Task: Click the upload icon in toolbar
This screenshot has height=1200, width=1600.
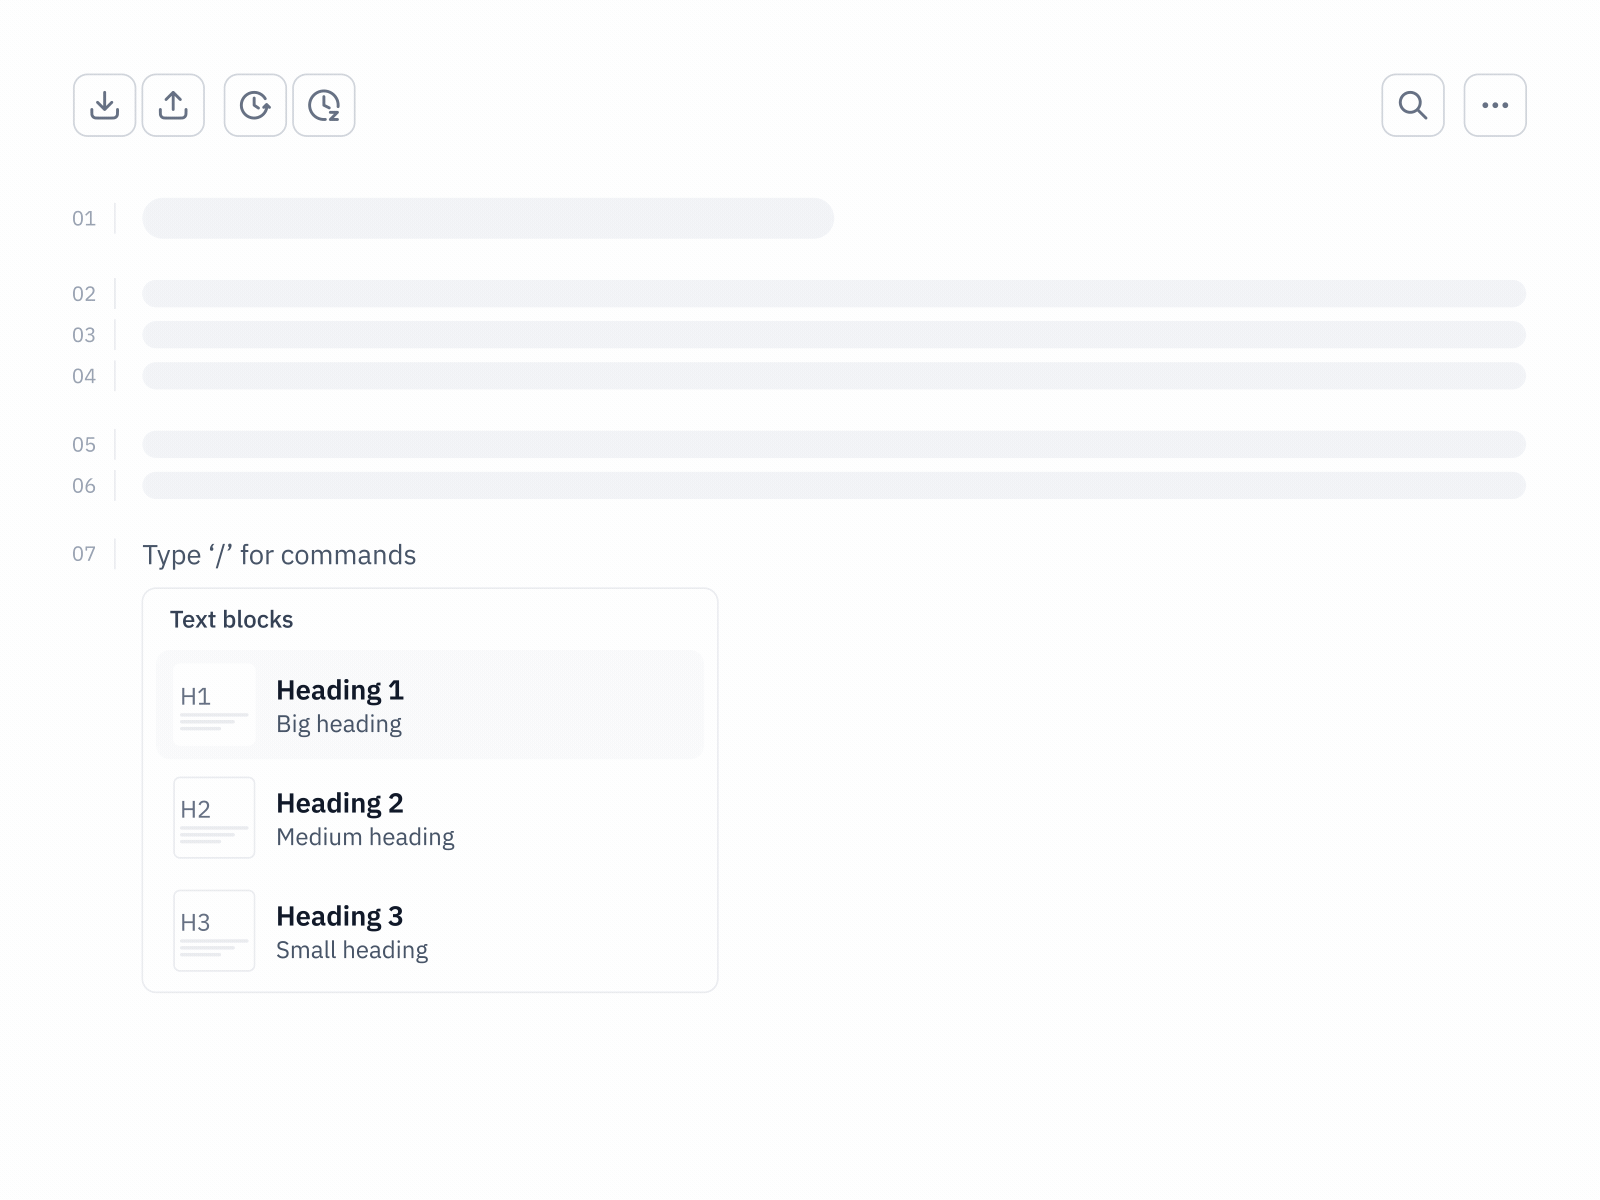Action: tap(173, 105)
